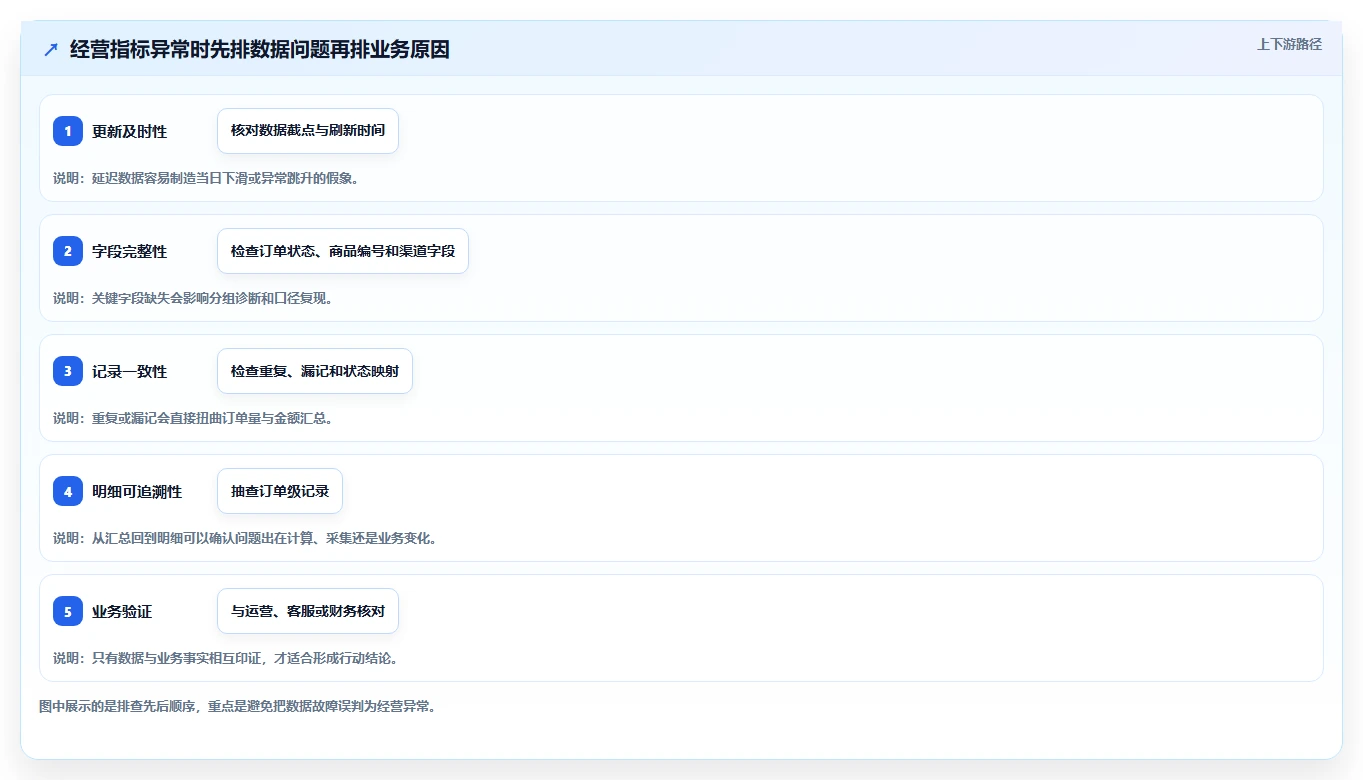The height and width of the screenshot is (780, 1363).
Task: Select the 记录一致性 step label
Action: pos(130,371)
